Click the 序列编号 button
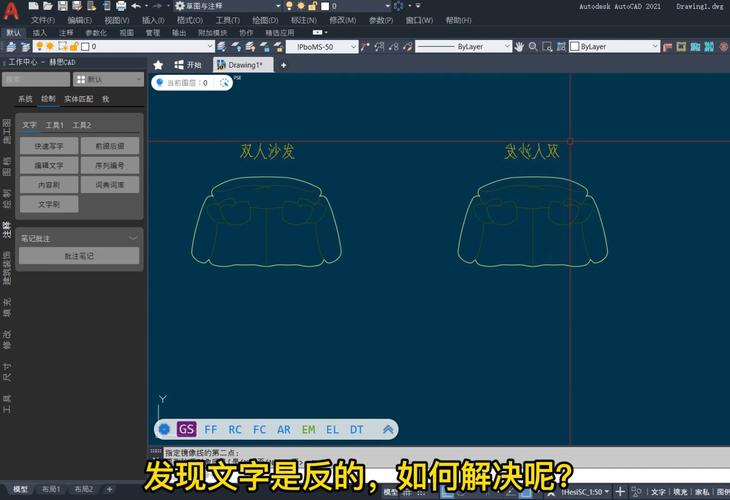Screen dimensions: 730x500 [110, 165]
